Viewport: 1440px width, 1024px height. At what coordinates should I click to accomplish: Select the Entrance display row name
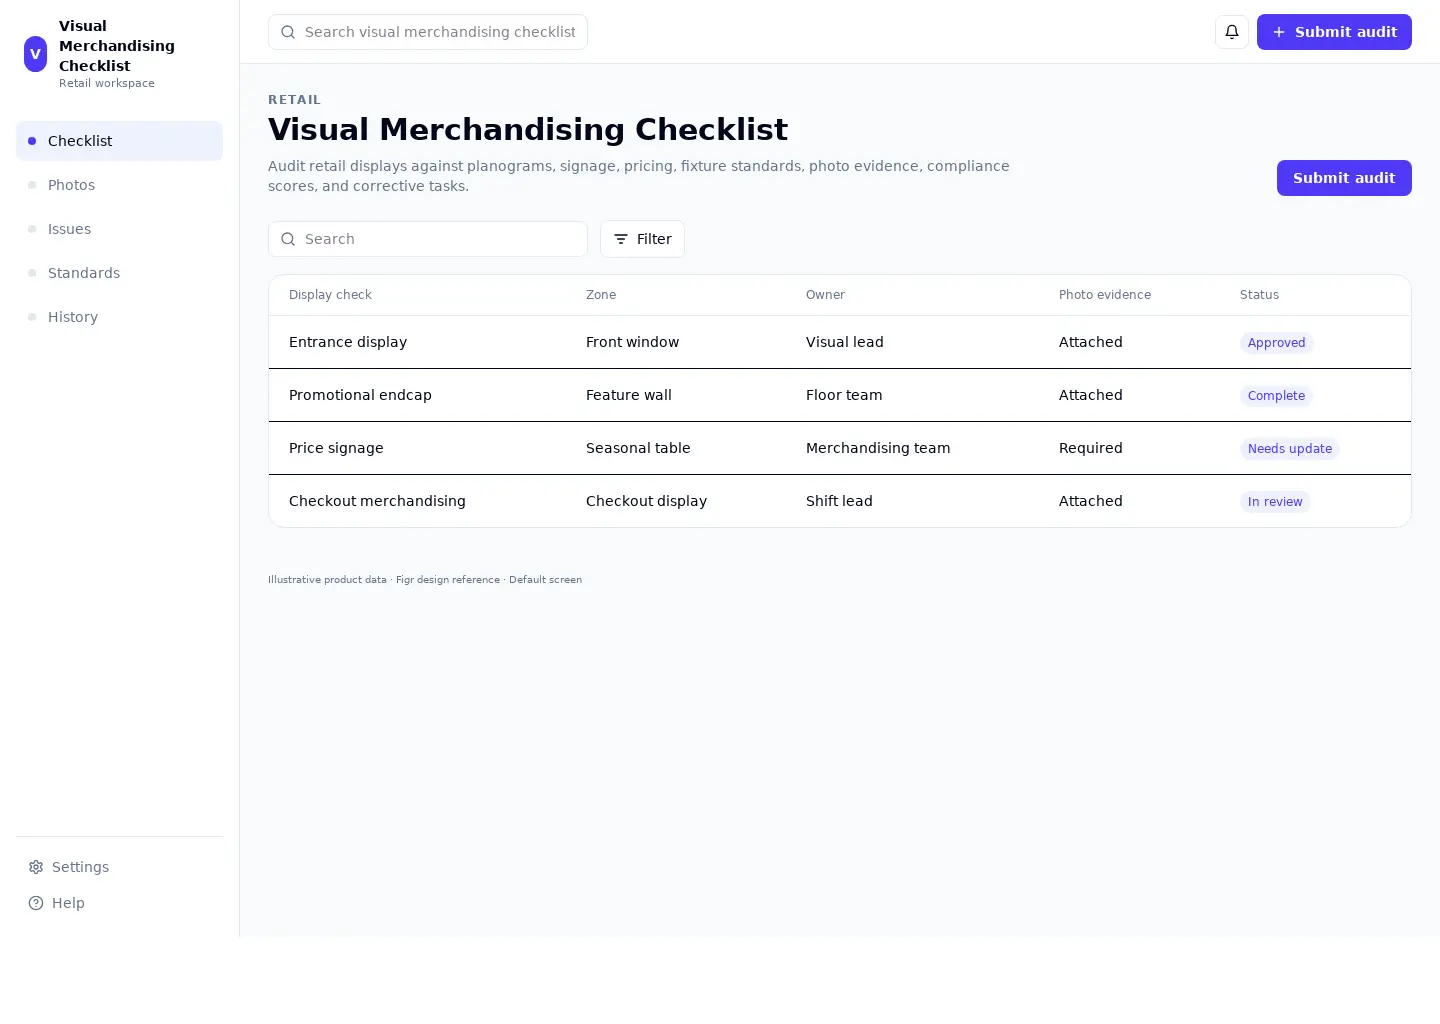pyautogui.click(x=348, y=342)
